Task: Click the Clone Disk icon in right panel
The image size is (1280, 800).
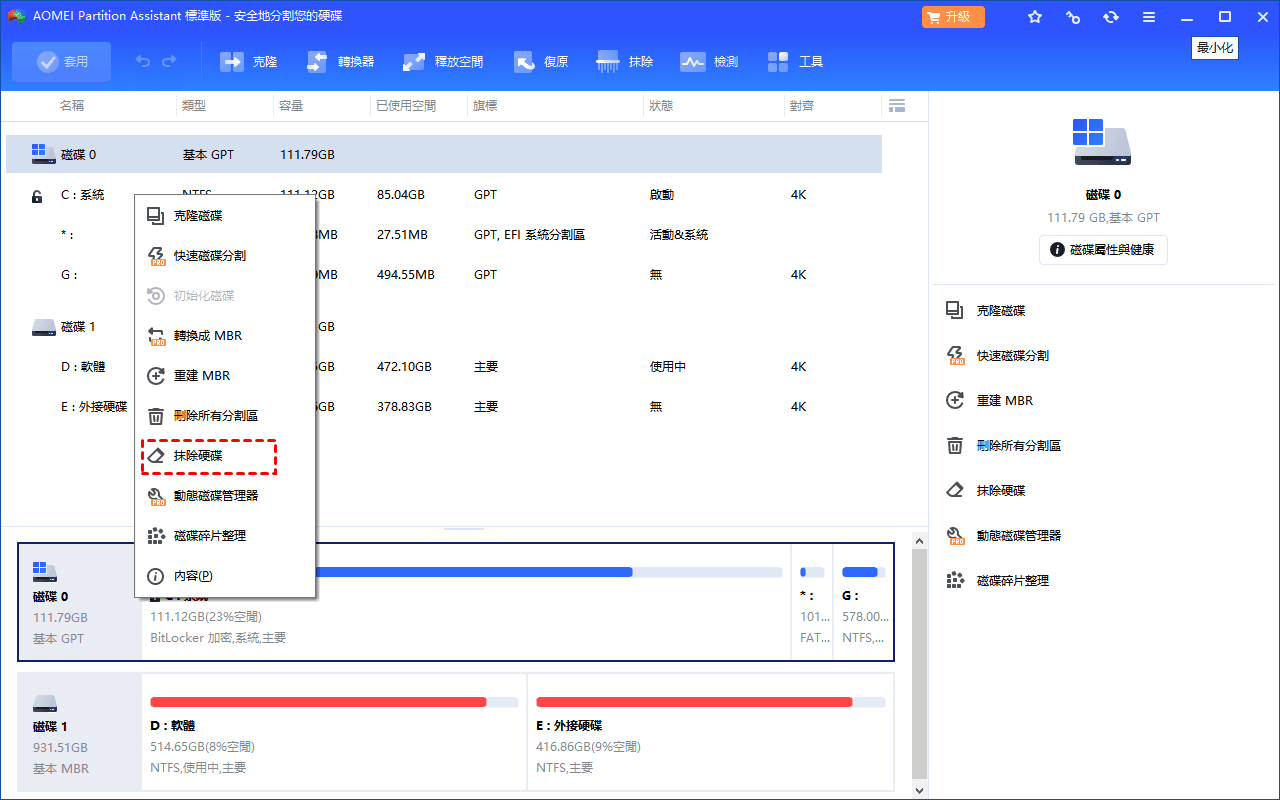Action: [955, 311]
